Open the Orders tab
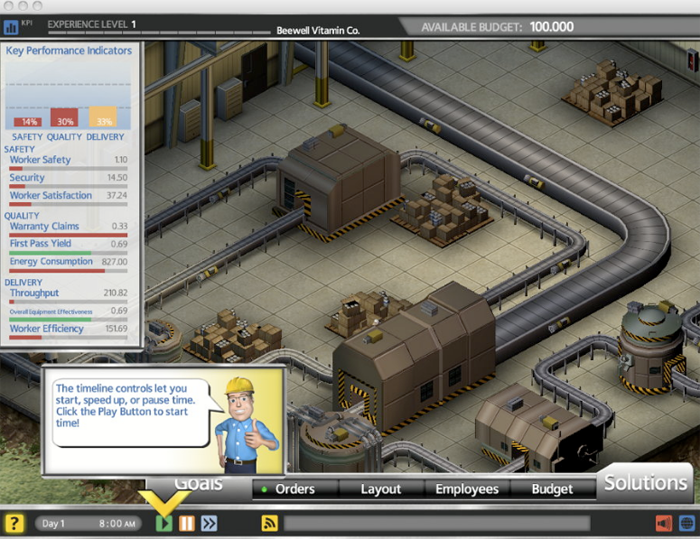 [294, 489]
